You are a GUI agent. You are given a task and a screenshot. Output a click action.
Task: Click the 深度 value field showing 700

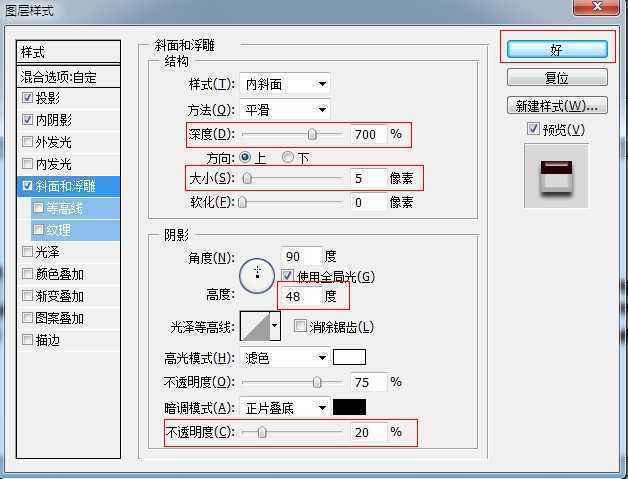point(368,135)
